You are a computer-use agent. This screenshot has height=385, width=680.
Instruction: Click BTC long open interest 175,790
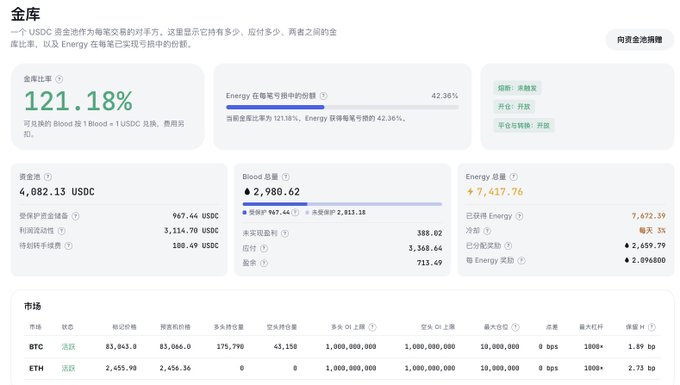pos(230,346)
